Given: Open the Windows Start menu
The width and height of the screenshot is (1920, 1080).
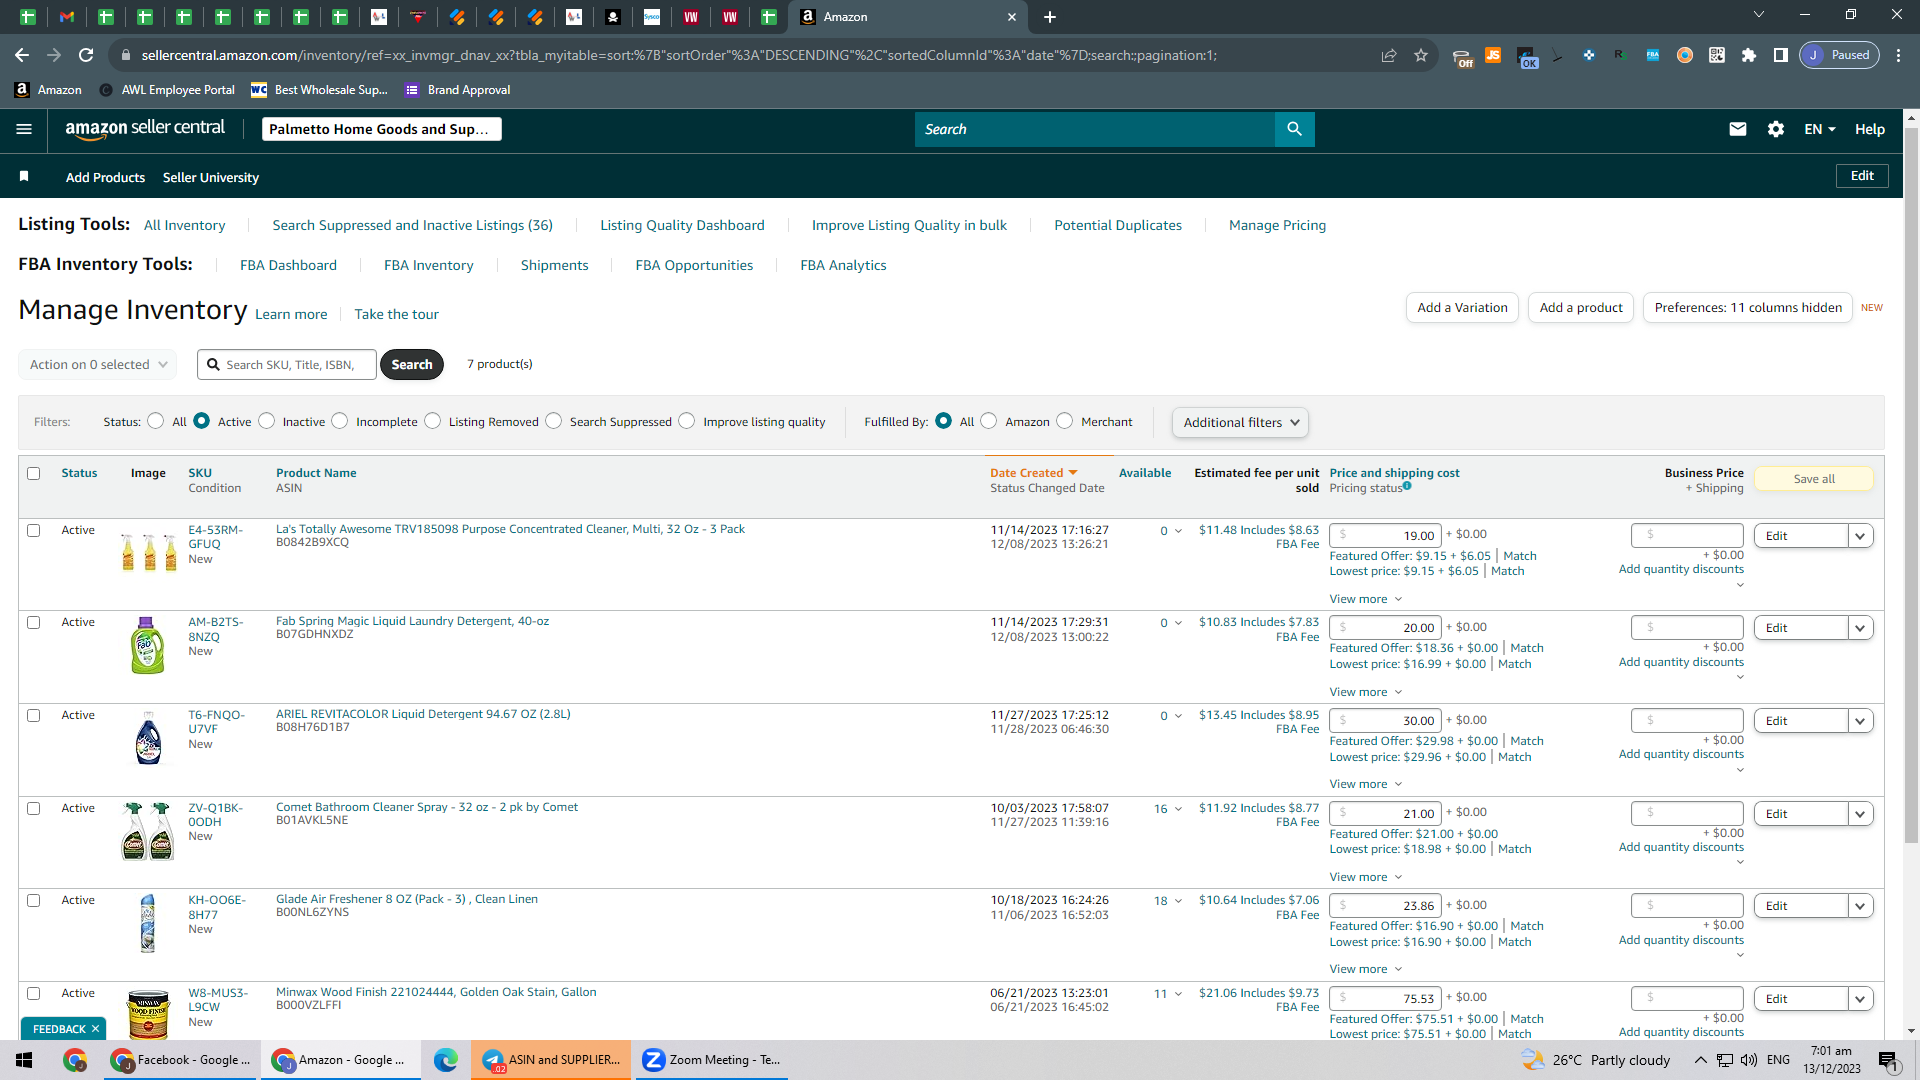Looking at the screenshot, I should point(24,1060).
